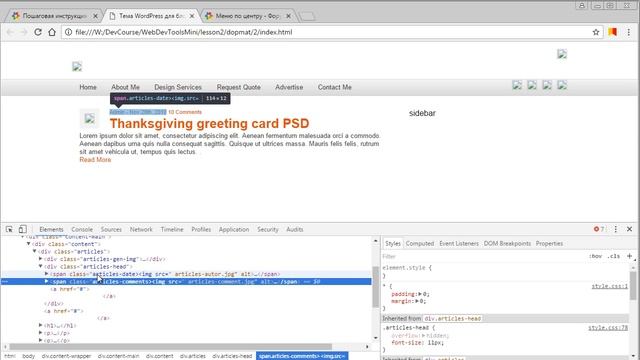
Task: Click the broken image at top right of page
Action: (x=562, y=54)
